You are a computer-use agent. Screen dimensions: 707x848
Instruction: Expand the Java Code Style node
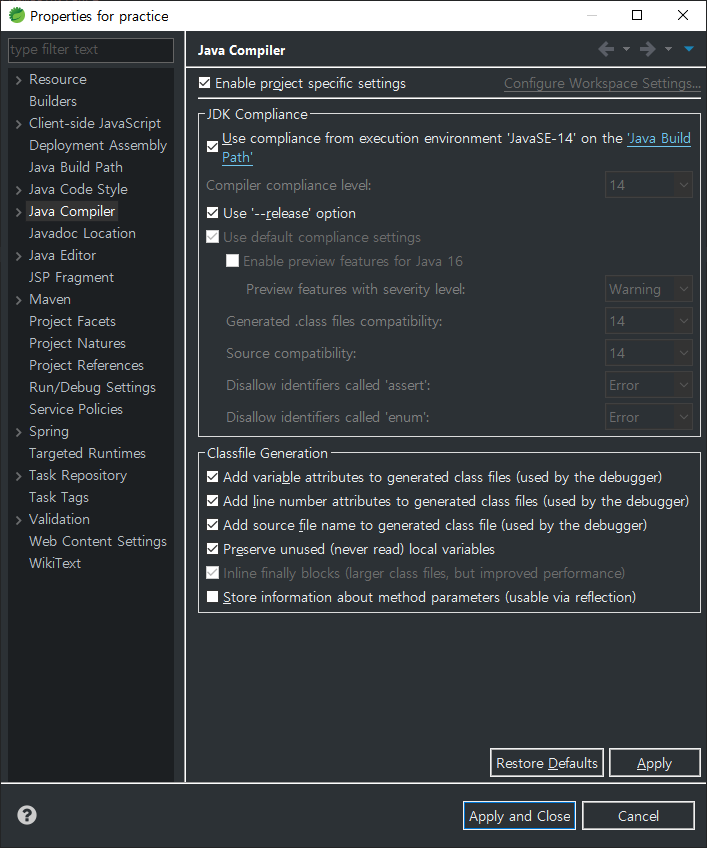coord(19,190)
